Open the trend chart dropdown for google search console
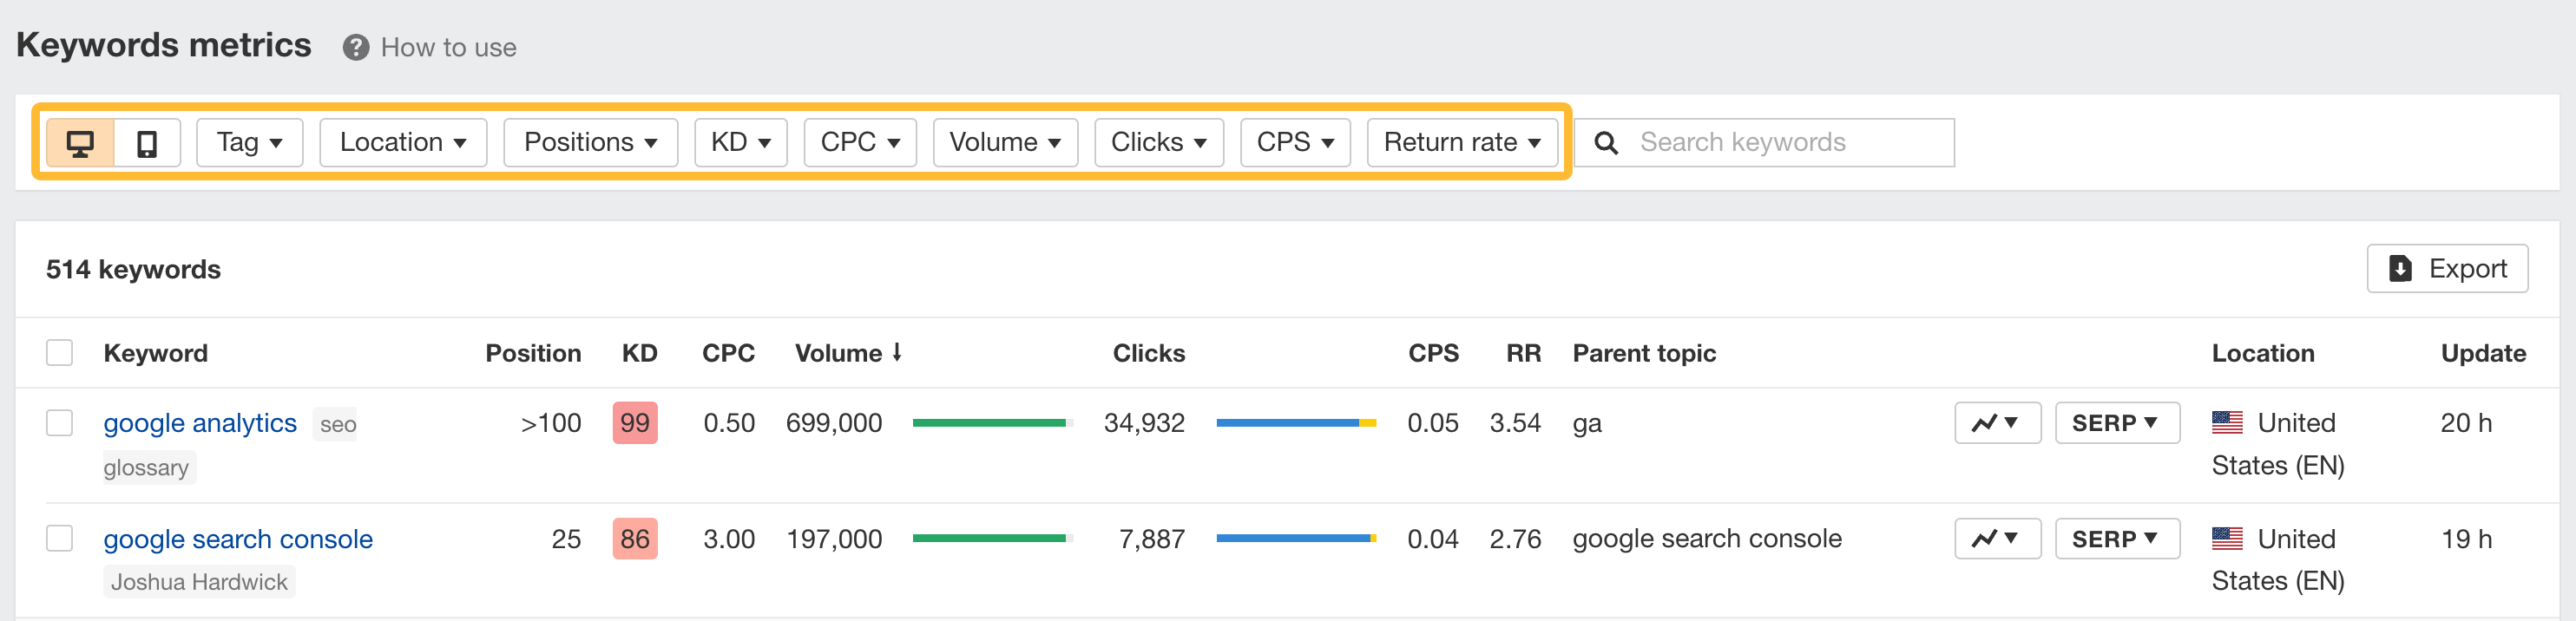Screen dimensions: 2576x621 point(1997,539)
